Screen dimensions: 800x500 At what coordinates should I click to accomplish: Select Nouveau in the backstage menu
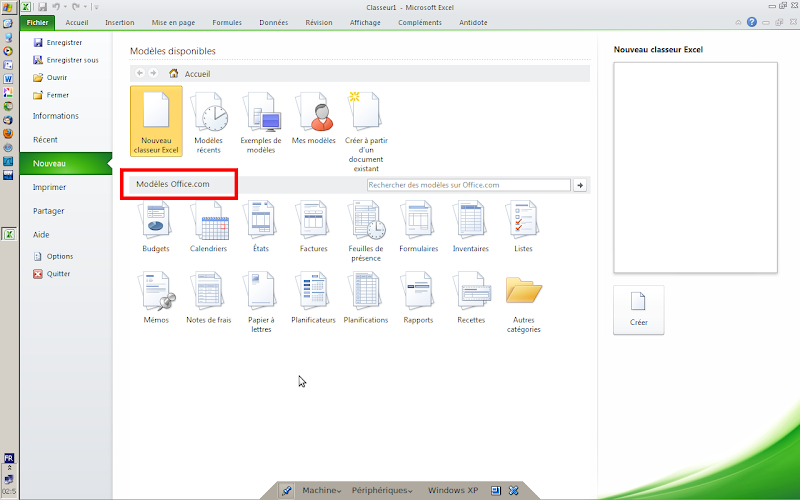[66, 163]
